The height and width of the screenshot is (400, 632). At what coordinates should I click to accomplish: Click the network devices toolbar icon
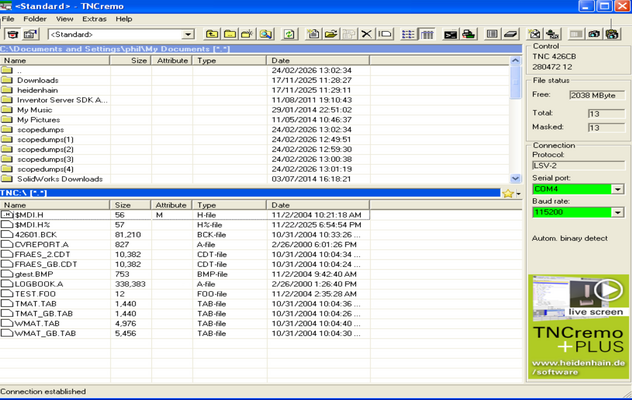(553, 34)
